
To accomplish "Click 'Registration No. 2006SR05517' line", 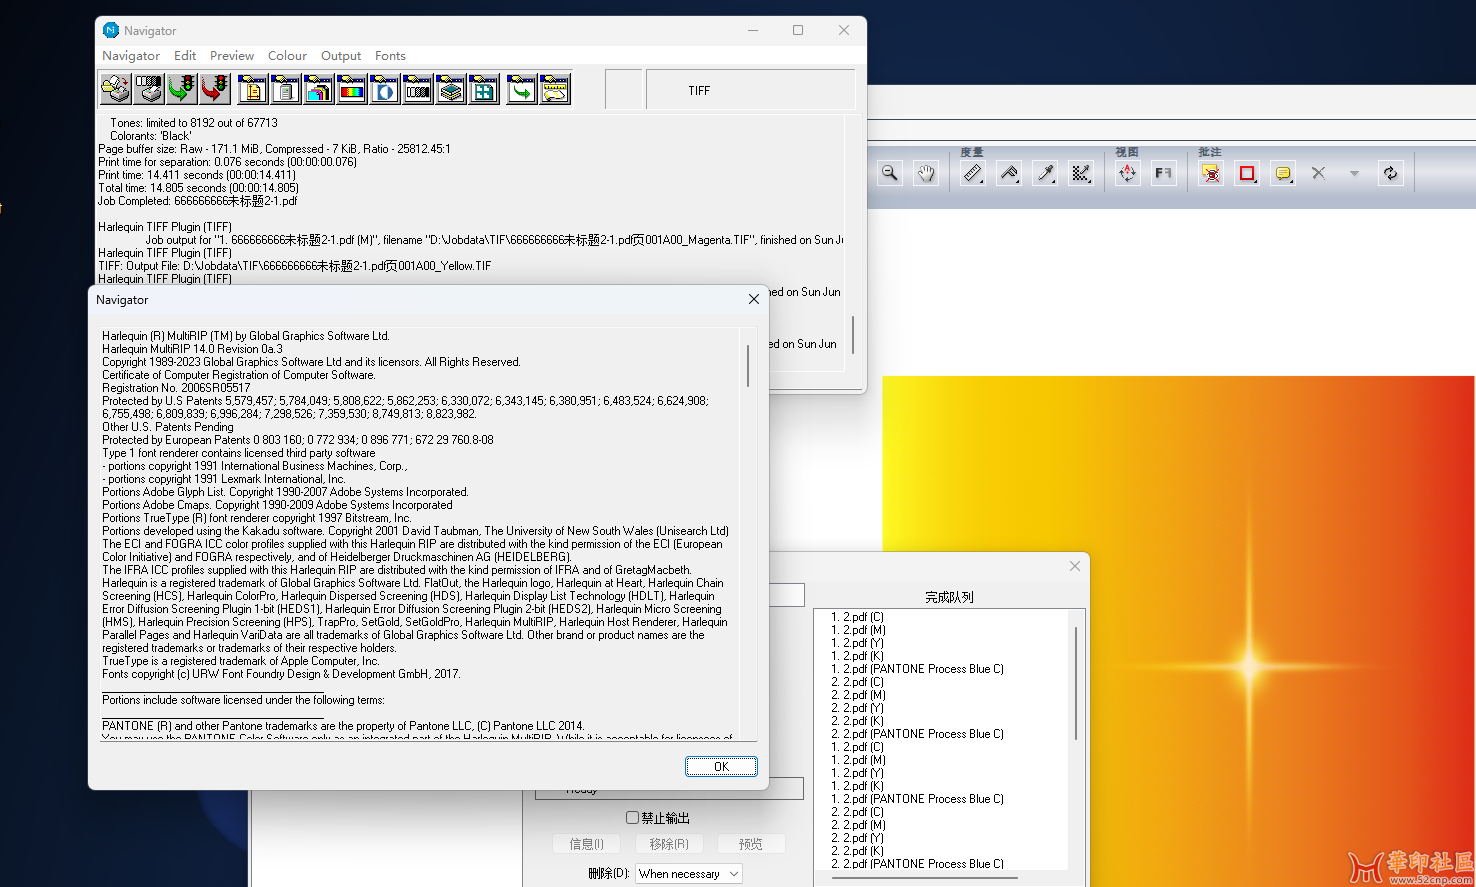I will tap(176, 388).
